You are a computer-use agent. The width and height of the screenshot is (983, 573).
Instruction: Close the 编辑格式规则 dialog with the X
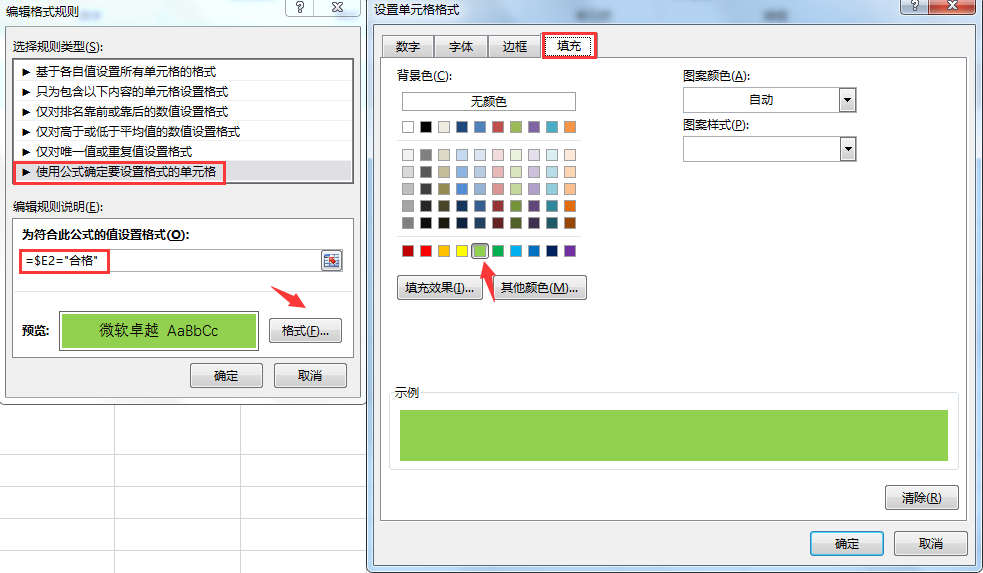coord(337,7)
